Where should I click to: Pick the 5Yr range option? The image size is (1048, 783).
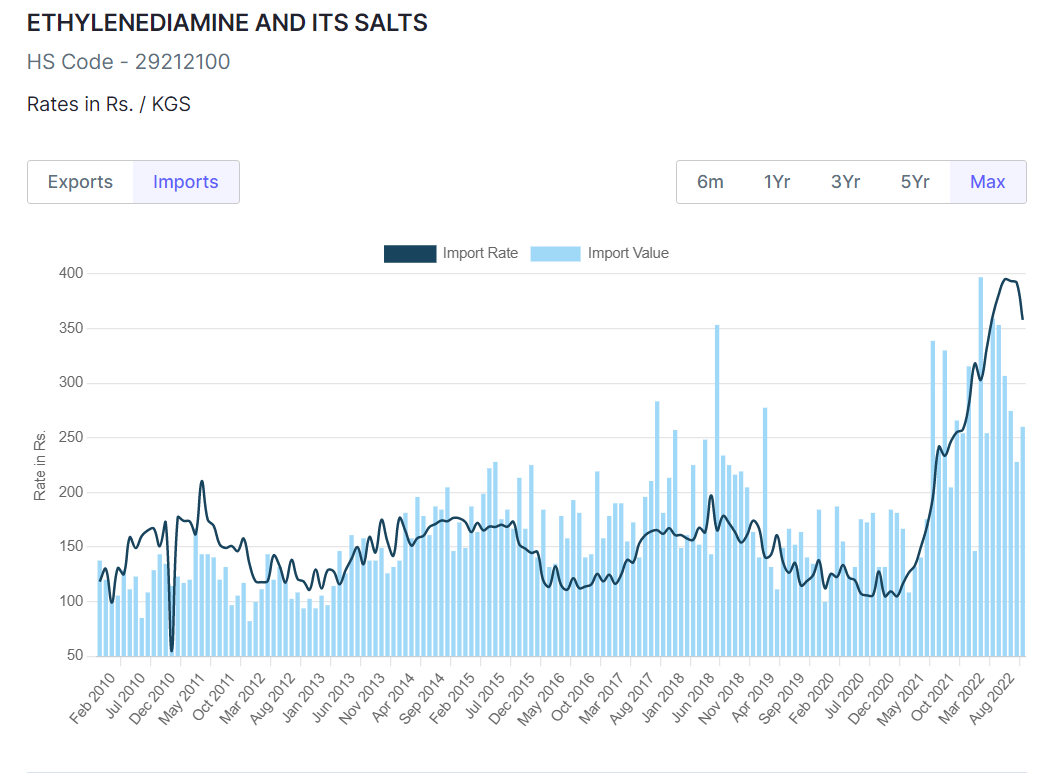click(914, 182)
